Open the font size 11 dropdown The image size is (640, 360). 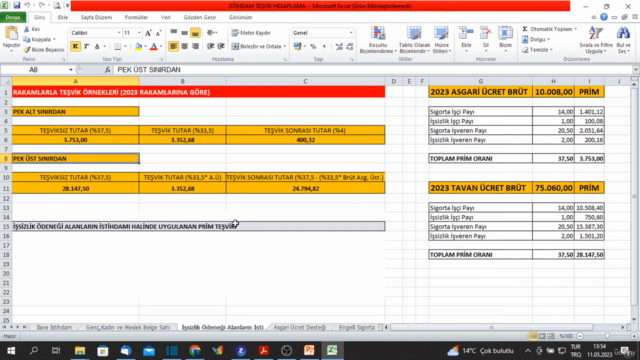click(x=139, y=33)
